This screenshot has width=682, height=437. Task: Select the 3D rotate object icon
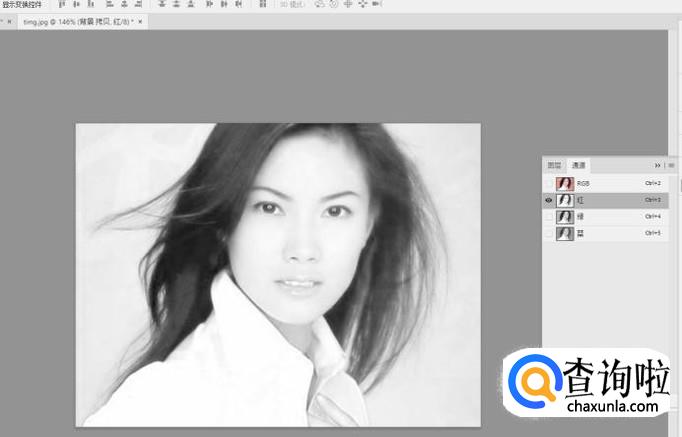click(x=320, y=4)
